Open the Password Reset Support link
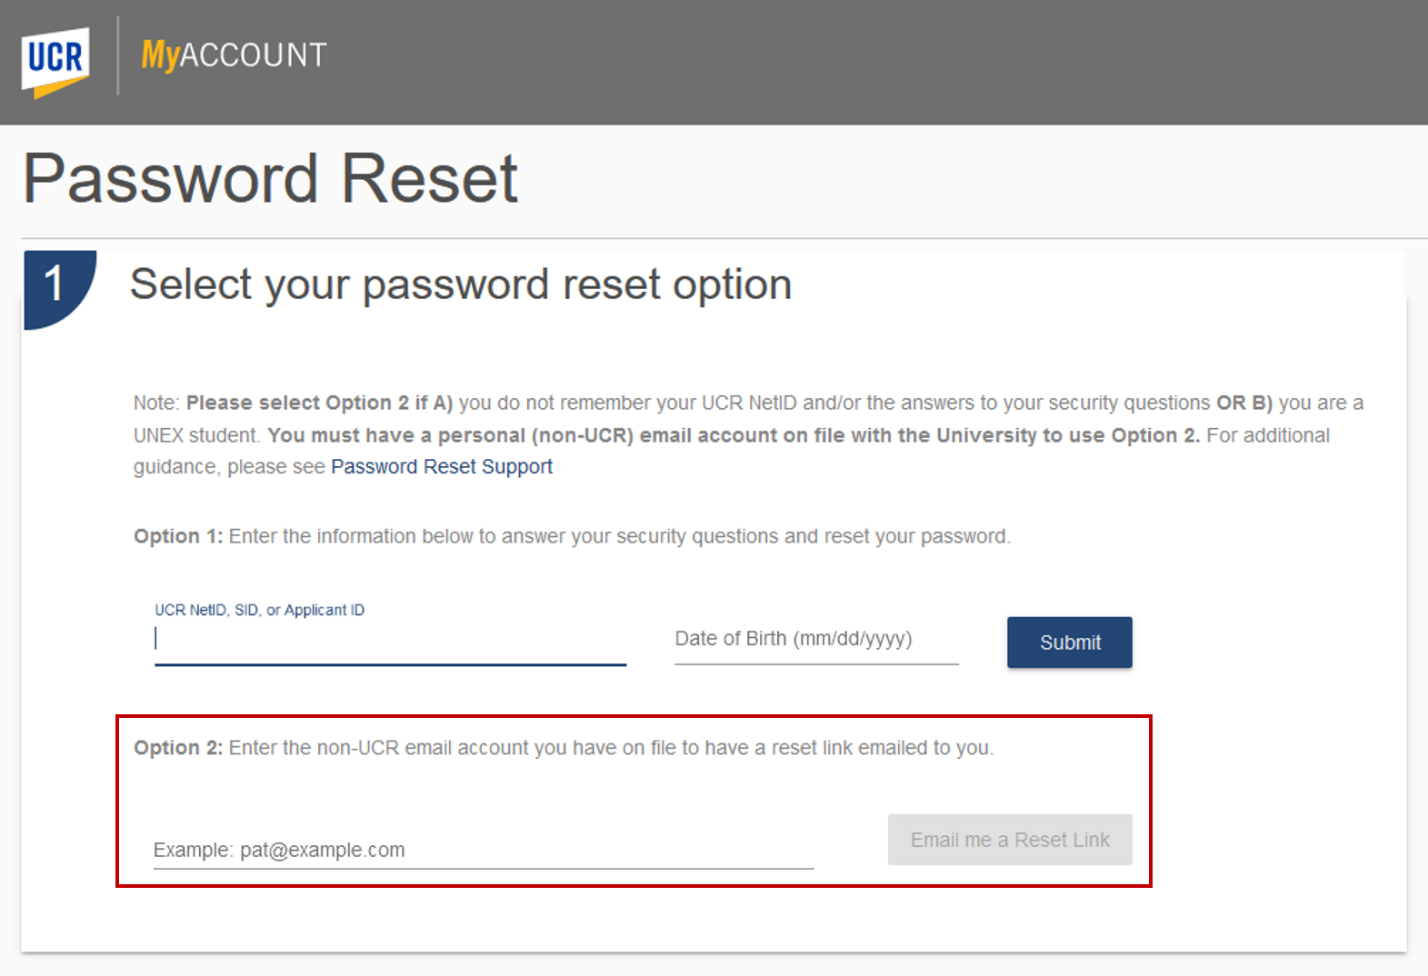The image size is (1428, 976). click(441, 467)
